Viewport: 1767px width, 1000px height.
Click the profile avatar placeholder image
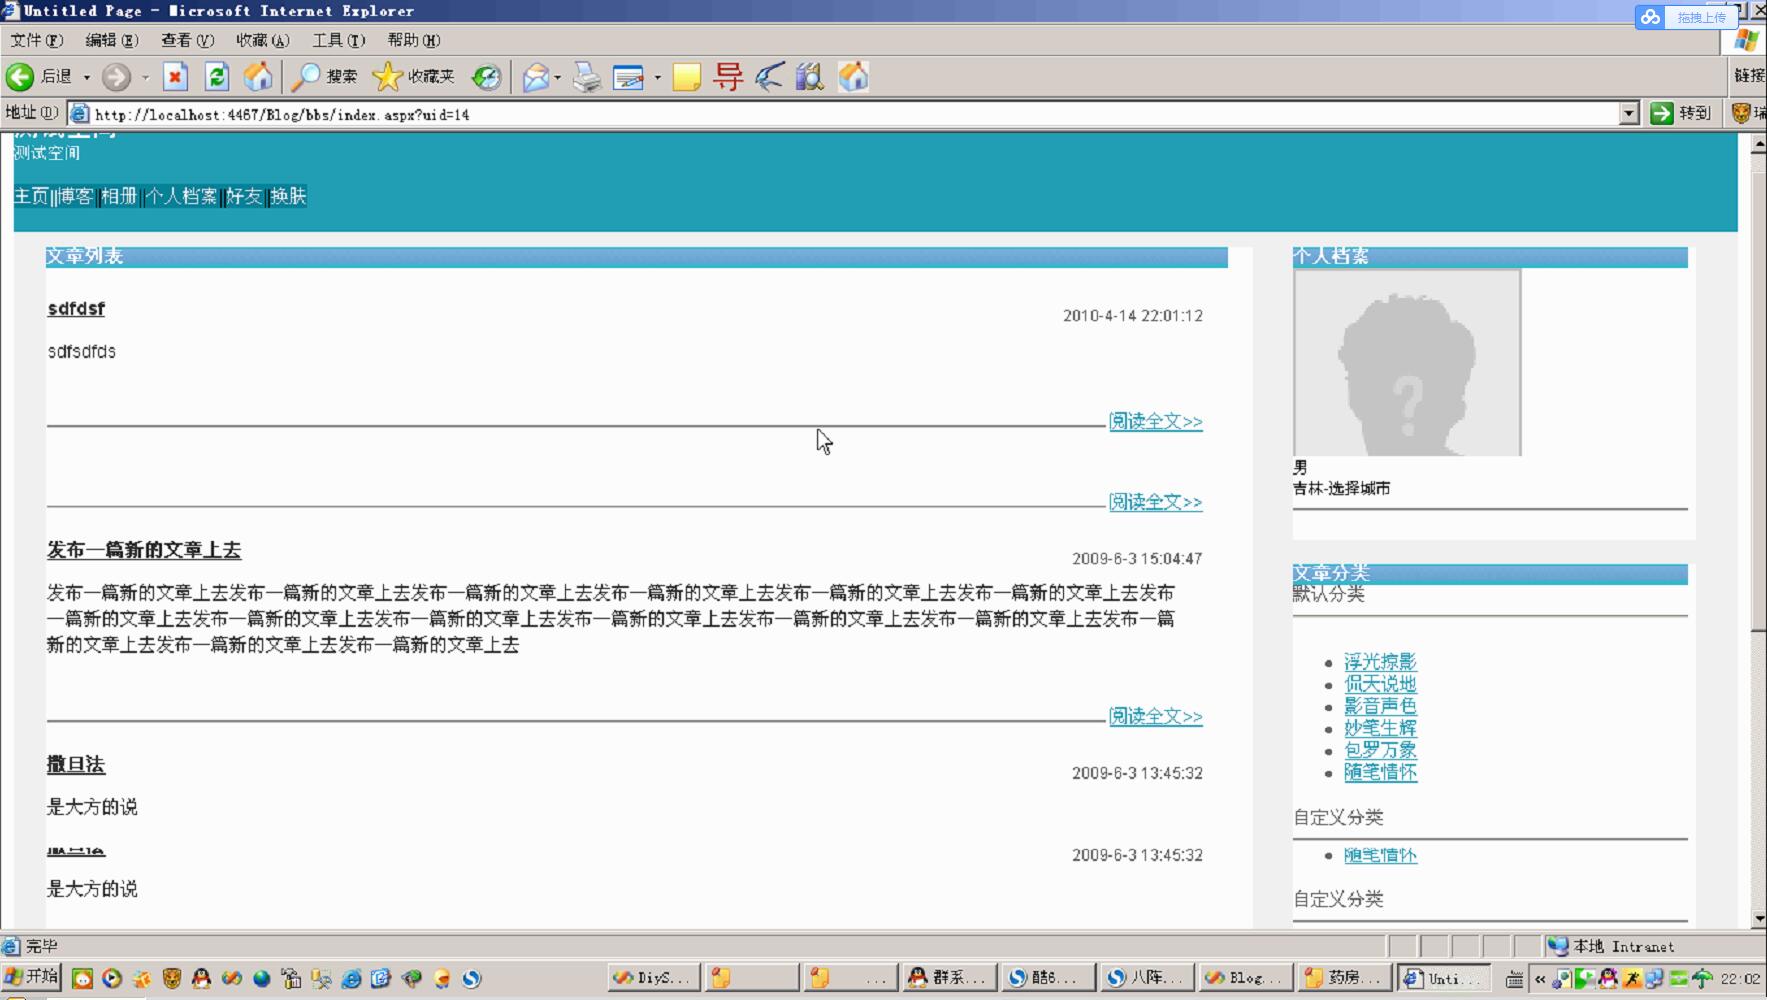click(x=1407, y=362)
